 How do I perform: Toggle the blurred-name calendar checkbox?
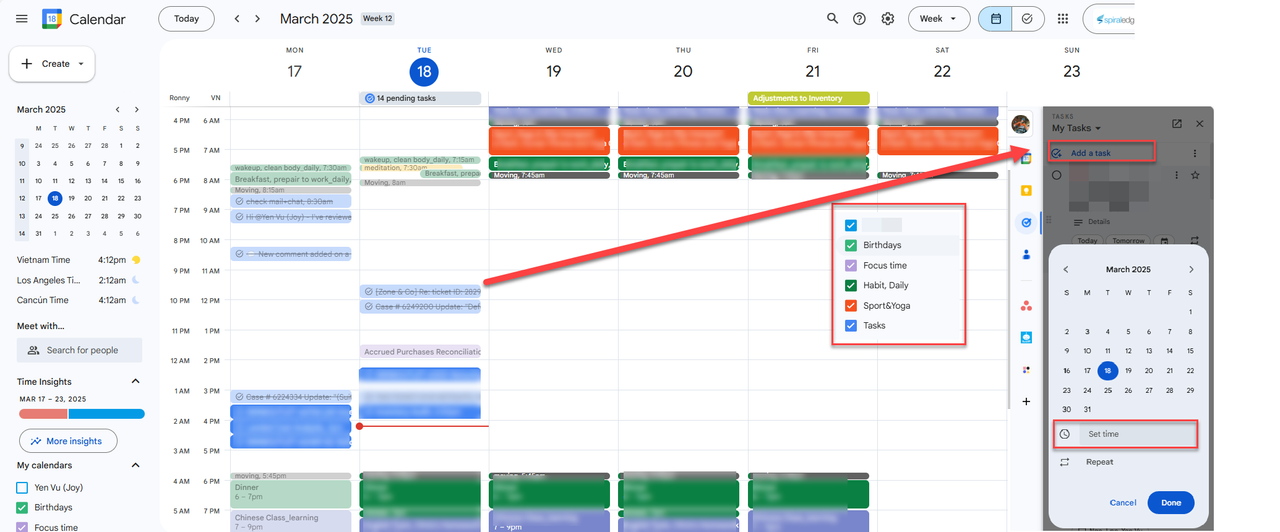(851, 225)
